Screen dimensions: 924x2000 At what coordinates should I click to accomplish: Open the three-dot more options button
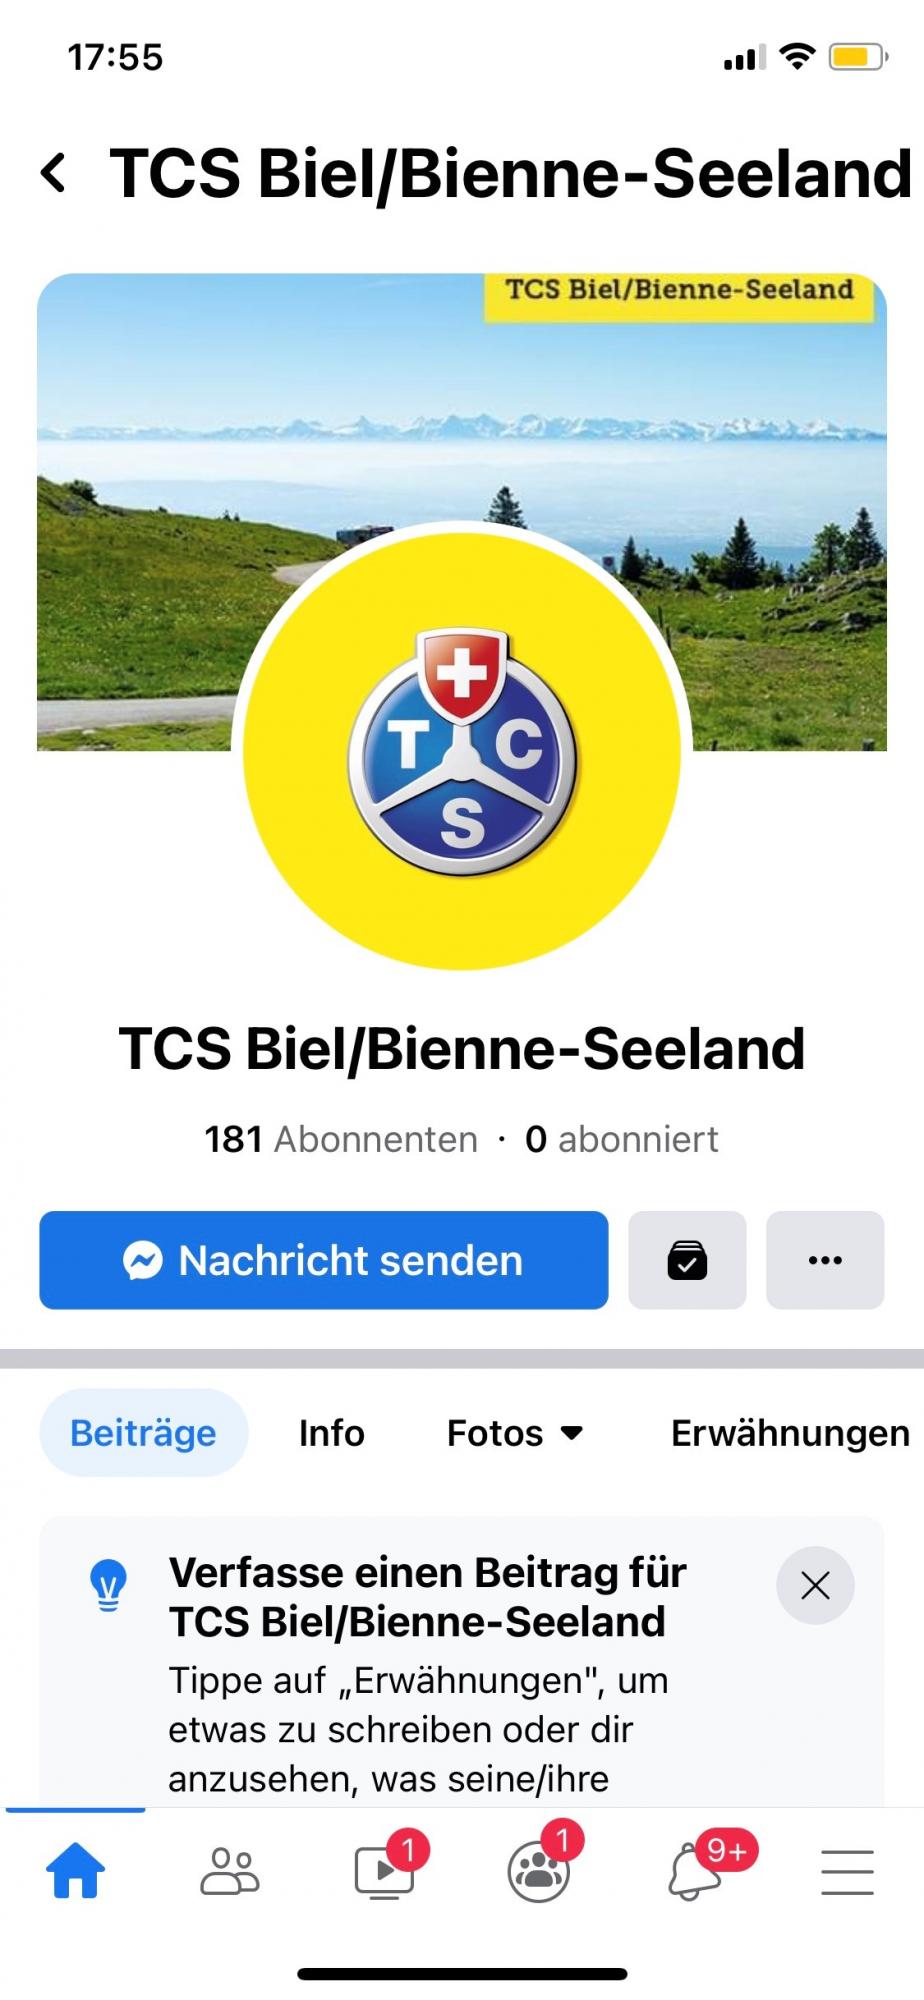pyautogui.click(x=825, y=1260)
